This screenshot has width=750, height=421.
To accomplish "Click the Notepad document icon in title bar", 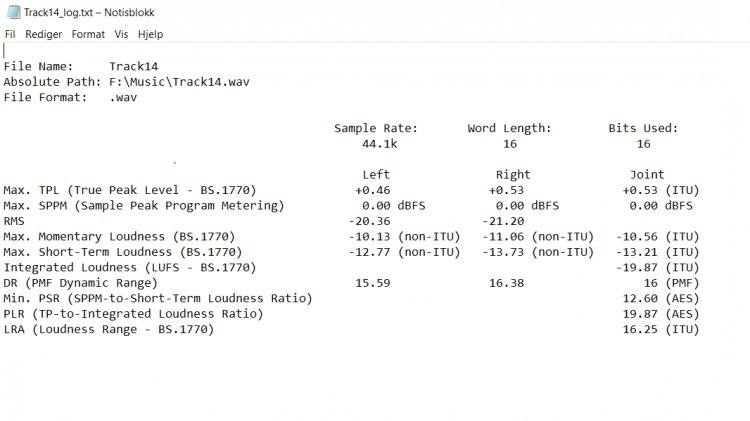I will pyautogui.click(x=13, y=12).
